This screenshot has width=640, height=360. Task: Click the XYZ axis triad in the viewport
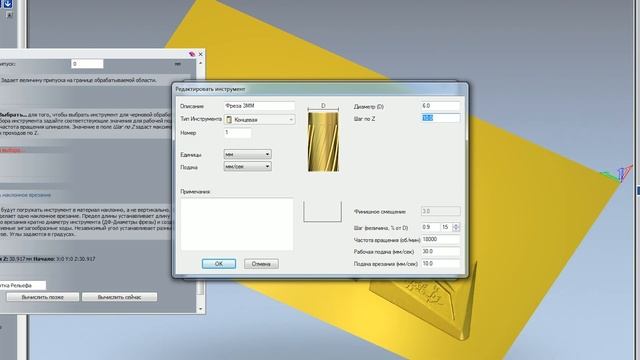617,174
